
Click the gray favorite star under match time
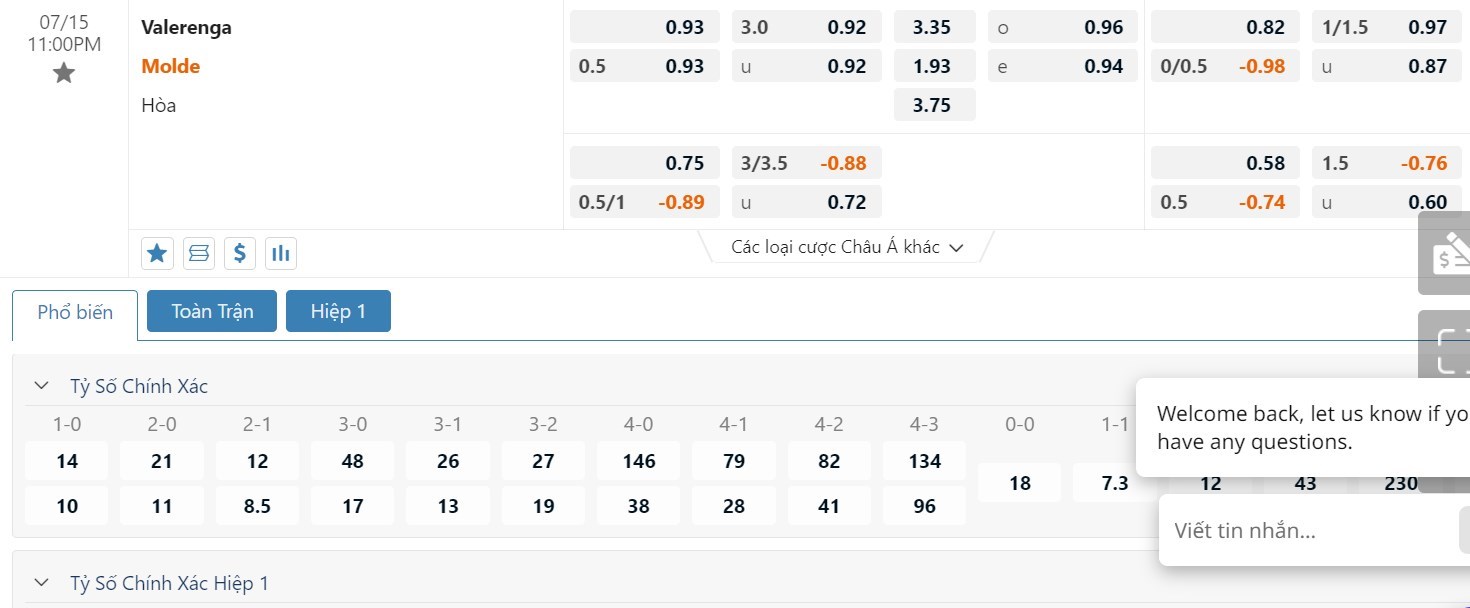tap(64, 72)
